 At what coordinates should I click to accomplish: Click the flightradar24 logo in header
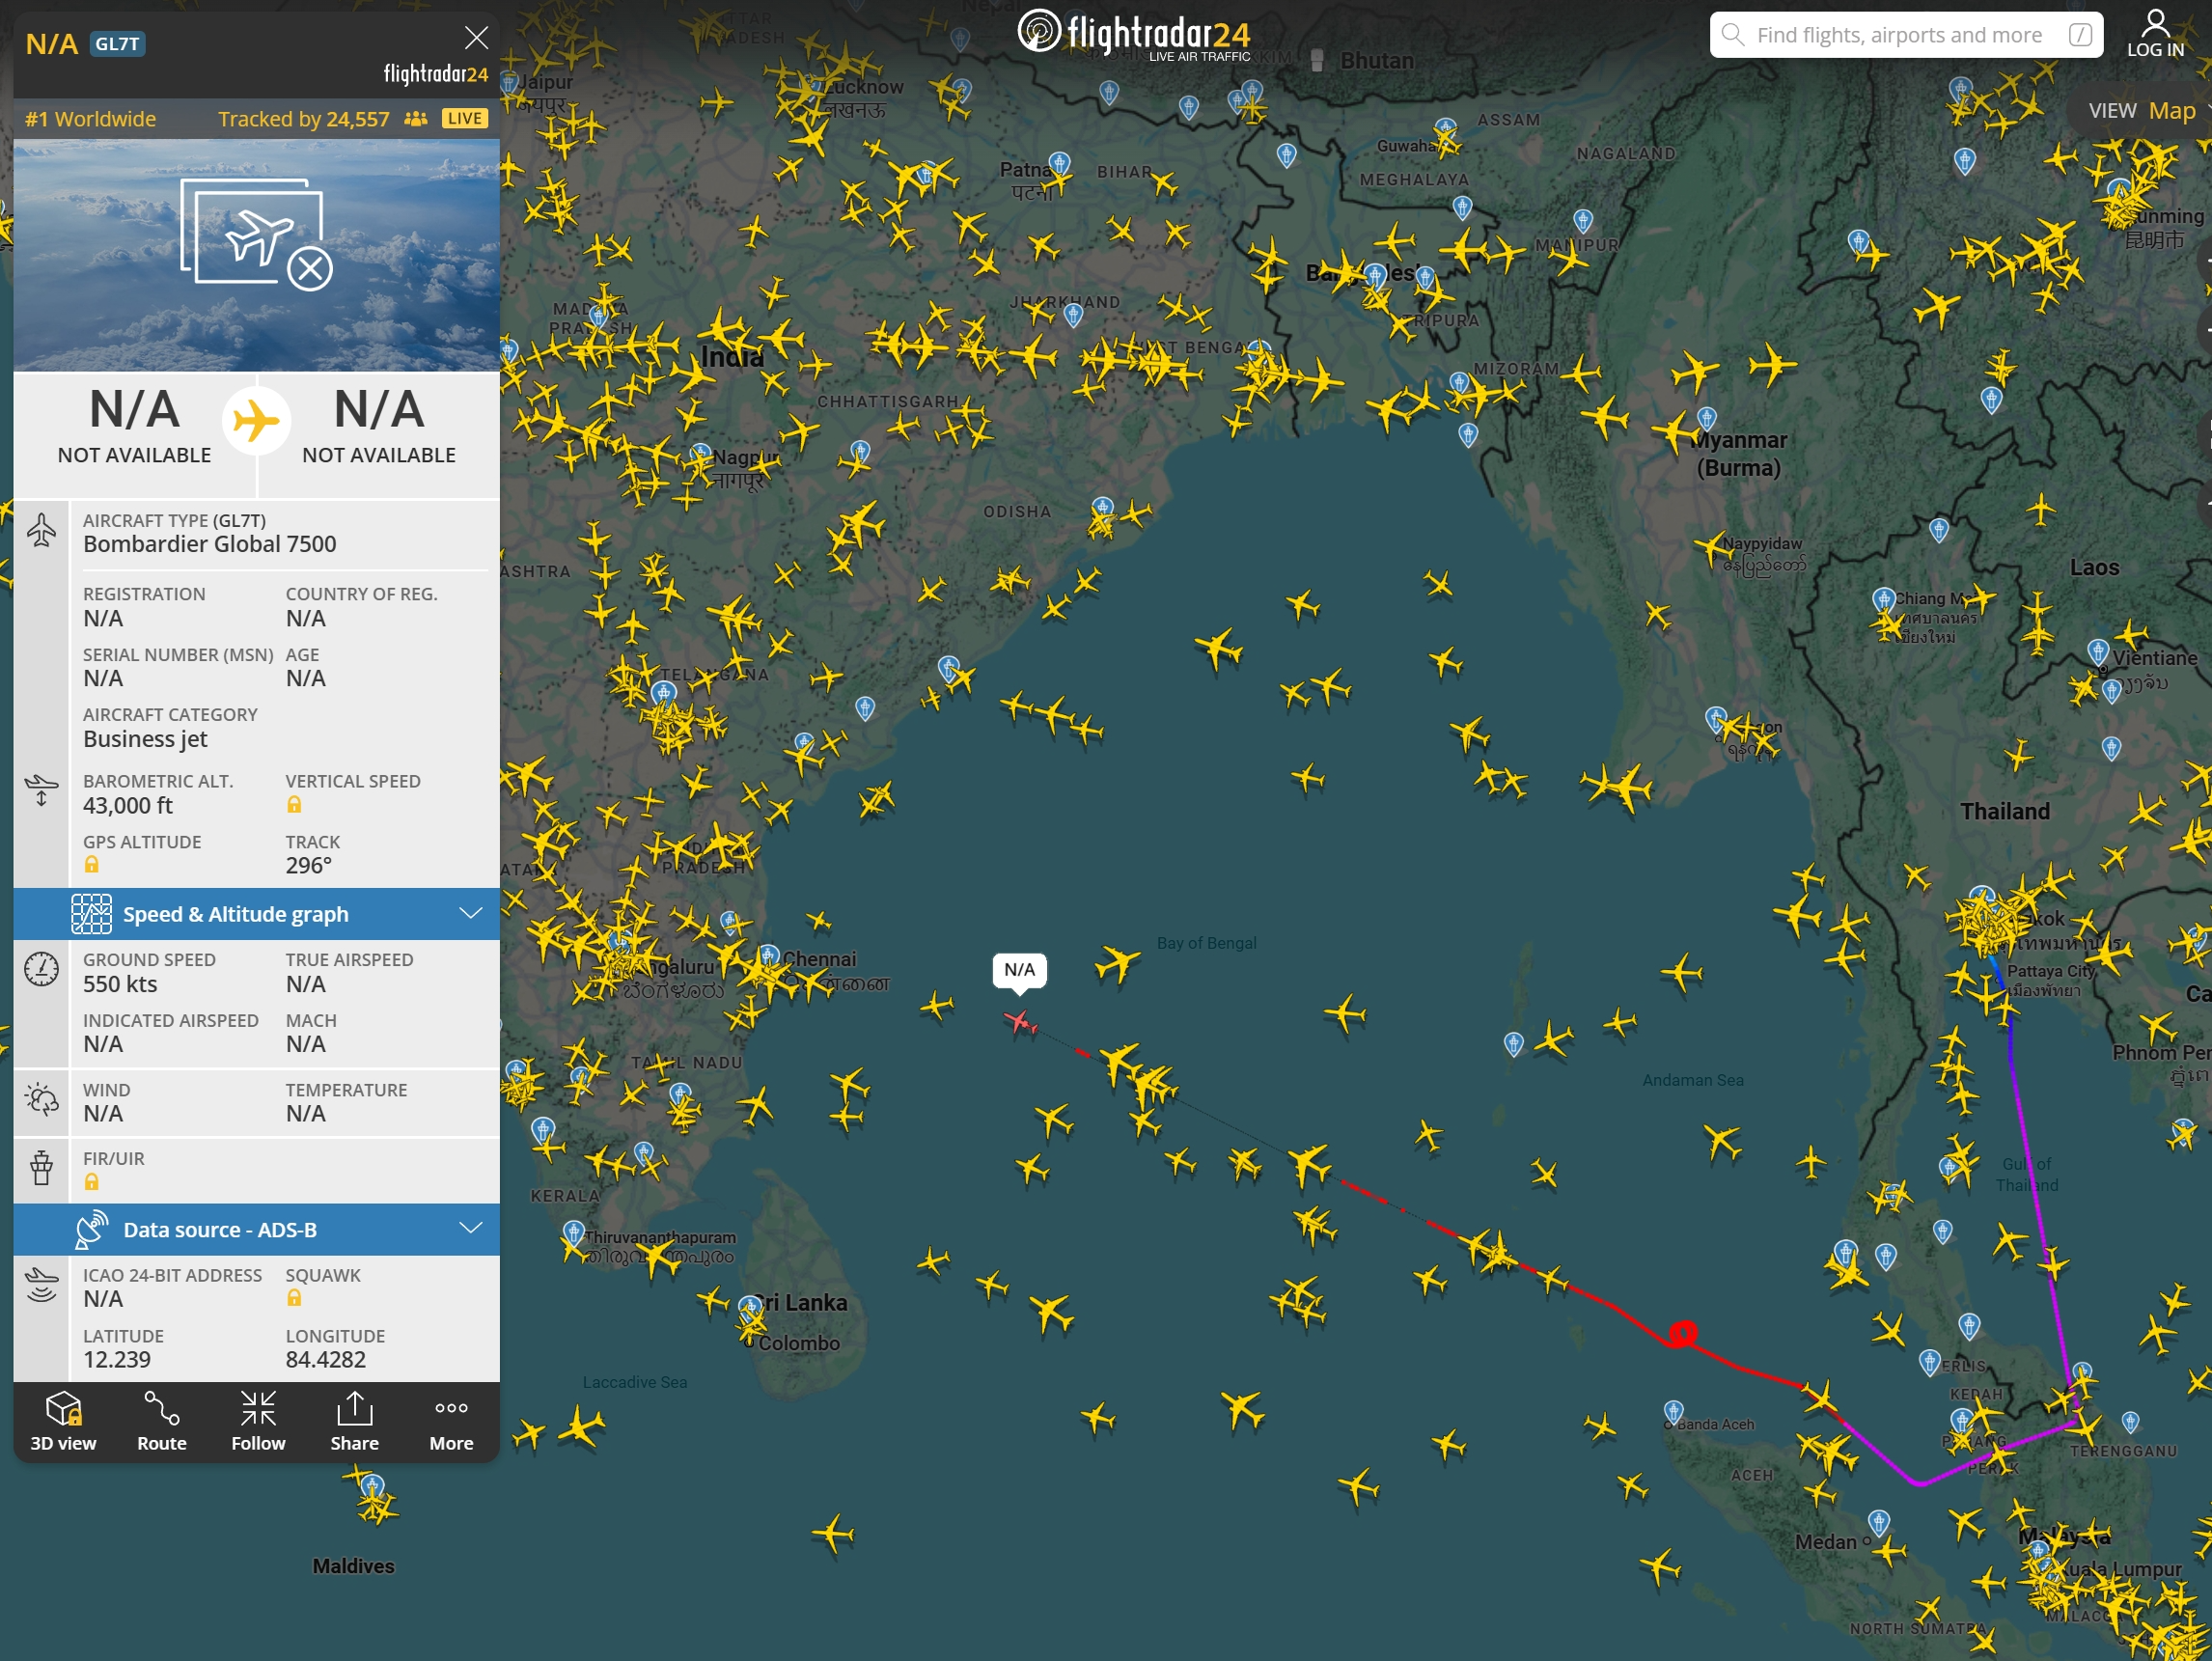(x=1135, y=34)
